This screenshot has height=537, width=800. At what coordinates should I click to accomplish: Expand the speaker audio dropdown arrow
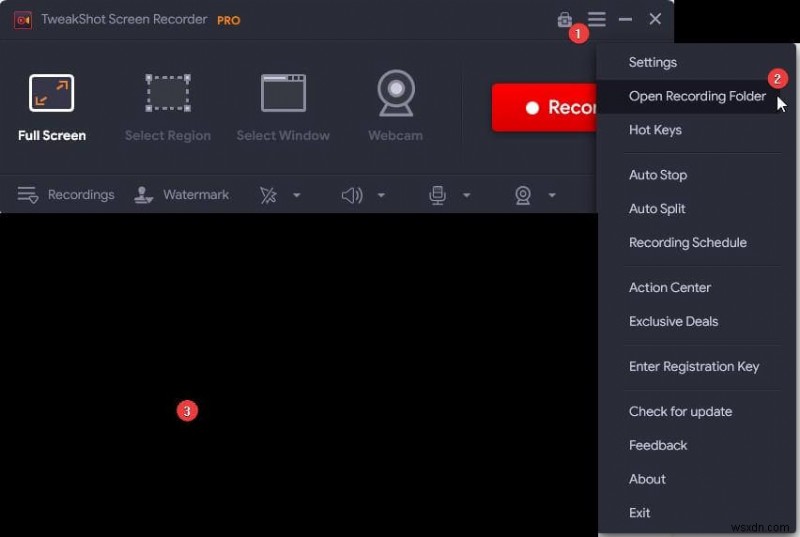tap(381, 195)
